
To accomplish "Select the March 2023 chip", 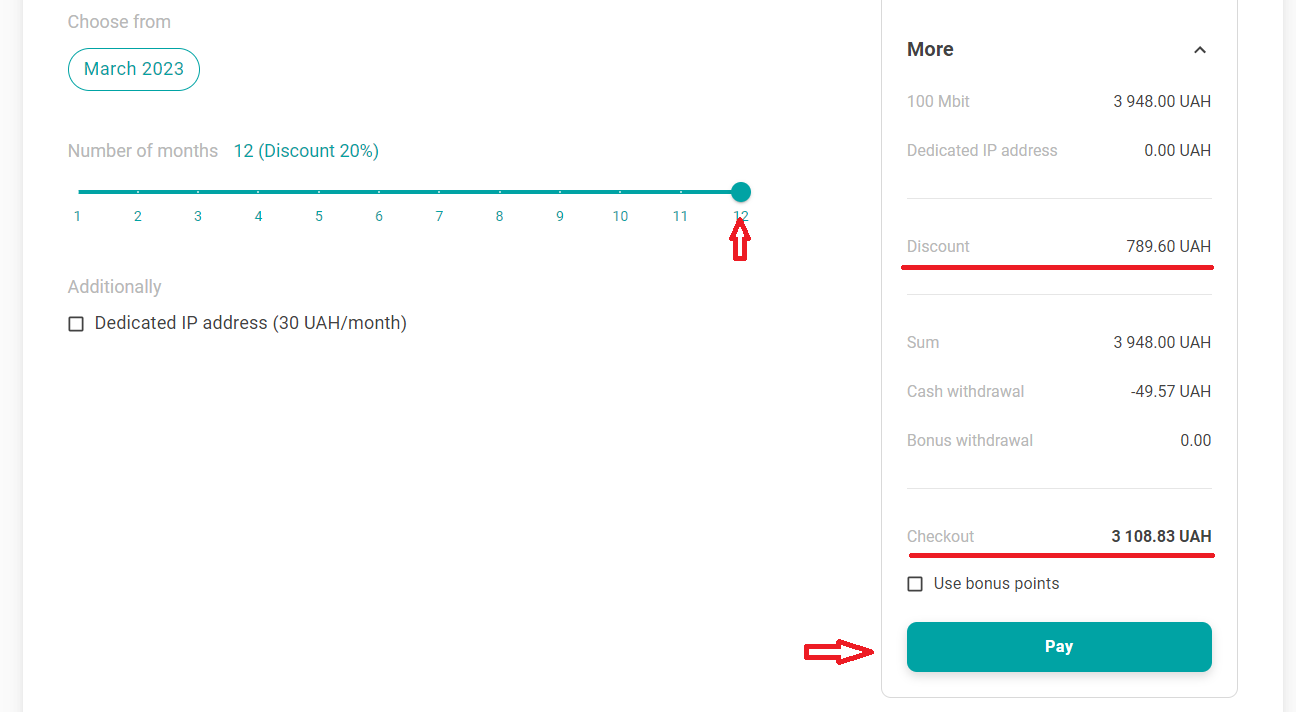I will (x=134, y=69).
